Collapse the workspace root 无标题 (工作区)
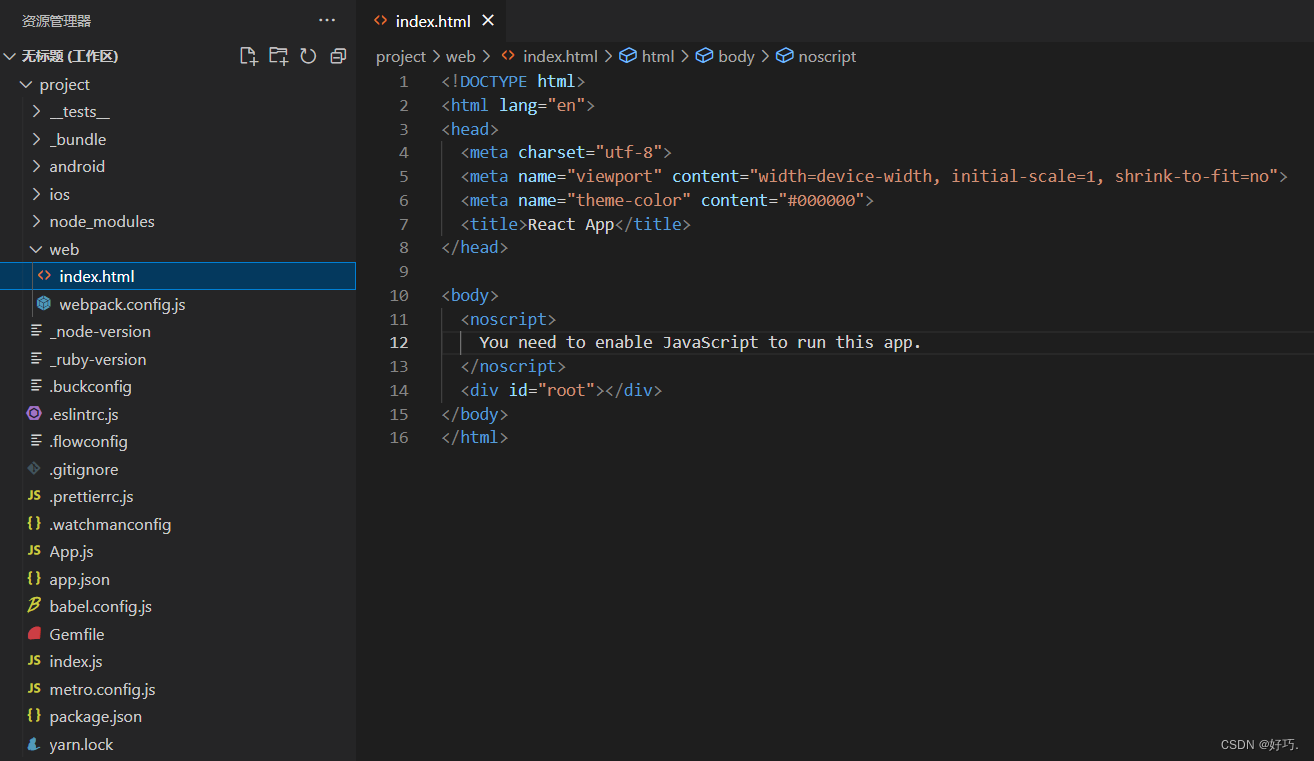 (10, 56)
